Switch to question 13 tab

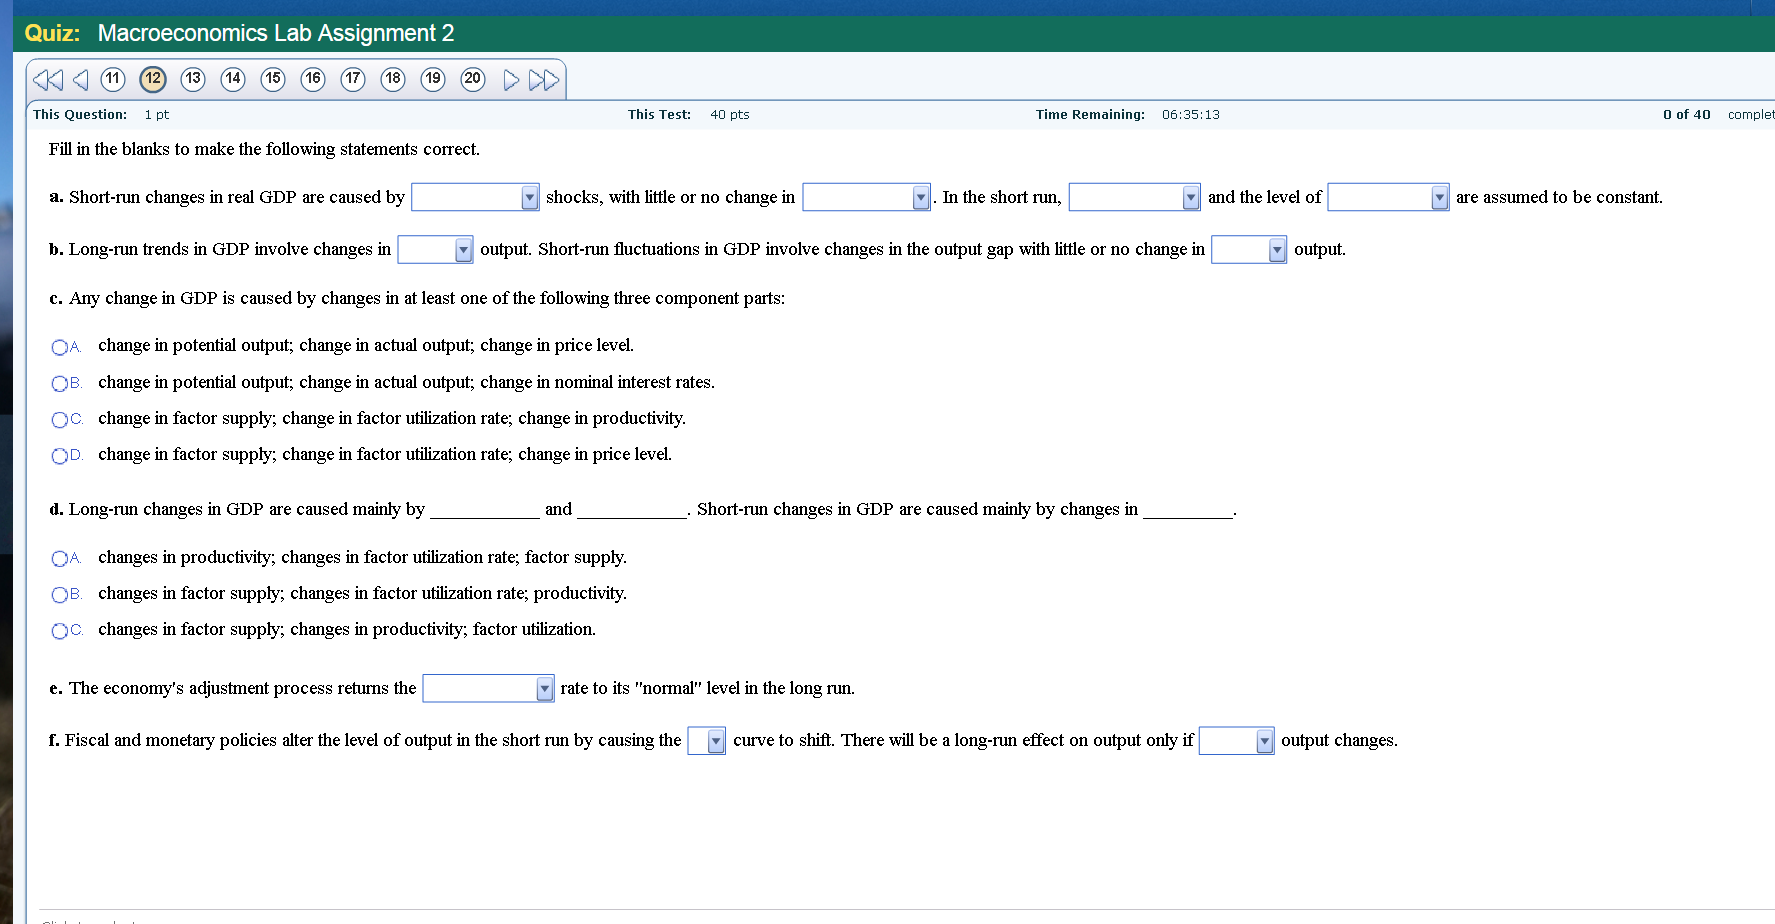[x=193, y=79]
